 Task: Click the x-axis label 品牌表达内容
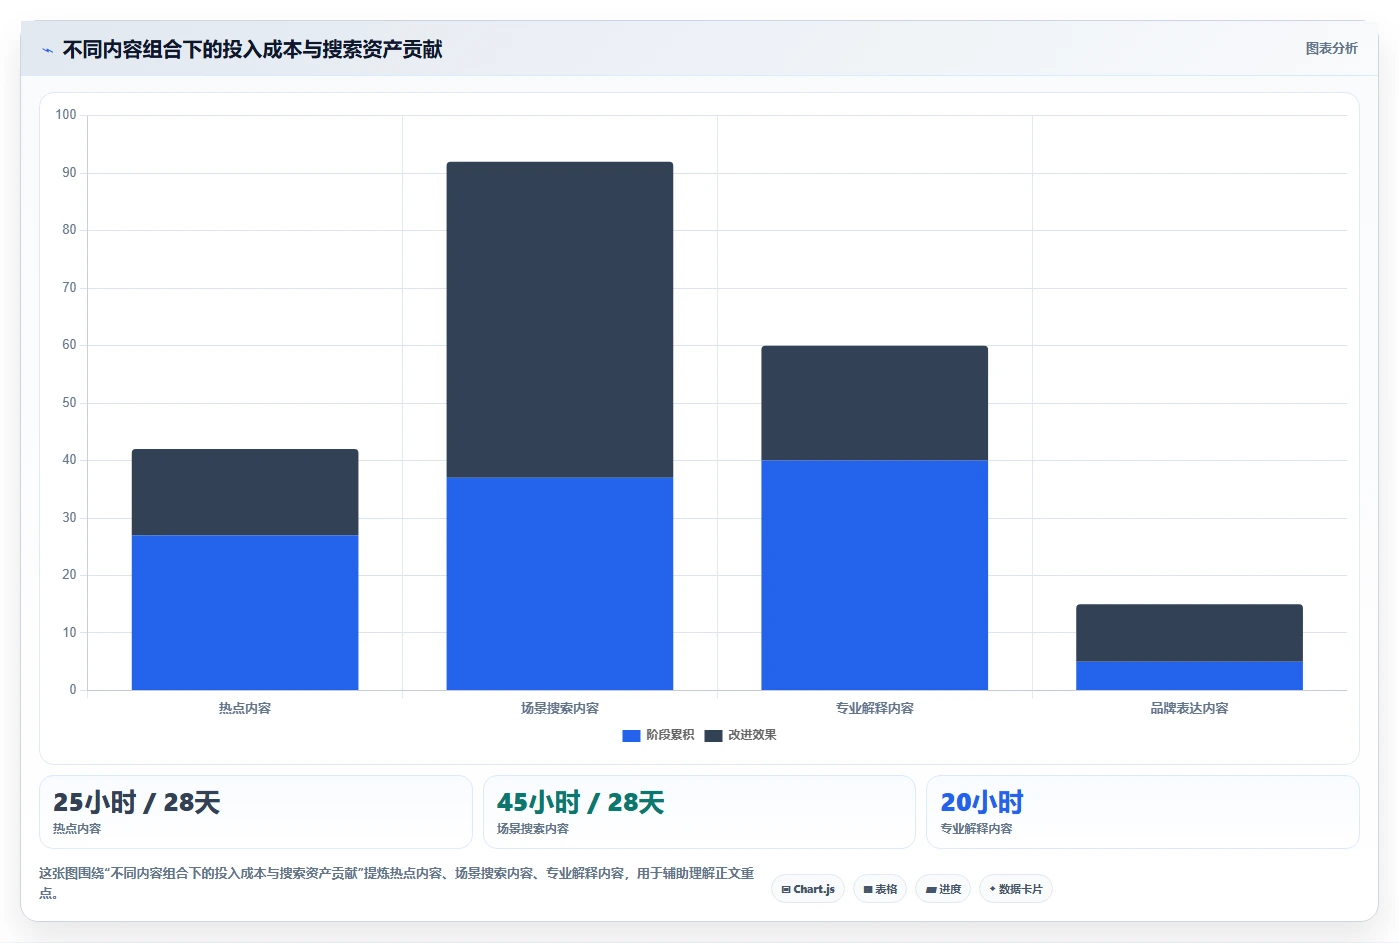tap(1189, 708)
